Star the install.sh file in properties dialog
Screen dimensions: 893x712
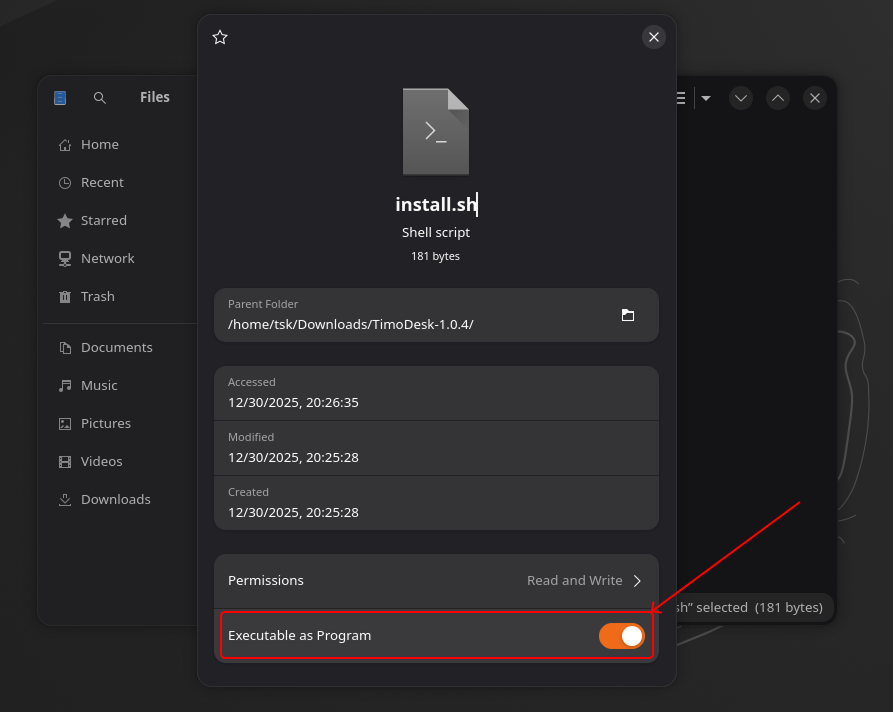click(220, 38)
